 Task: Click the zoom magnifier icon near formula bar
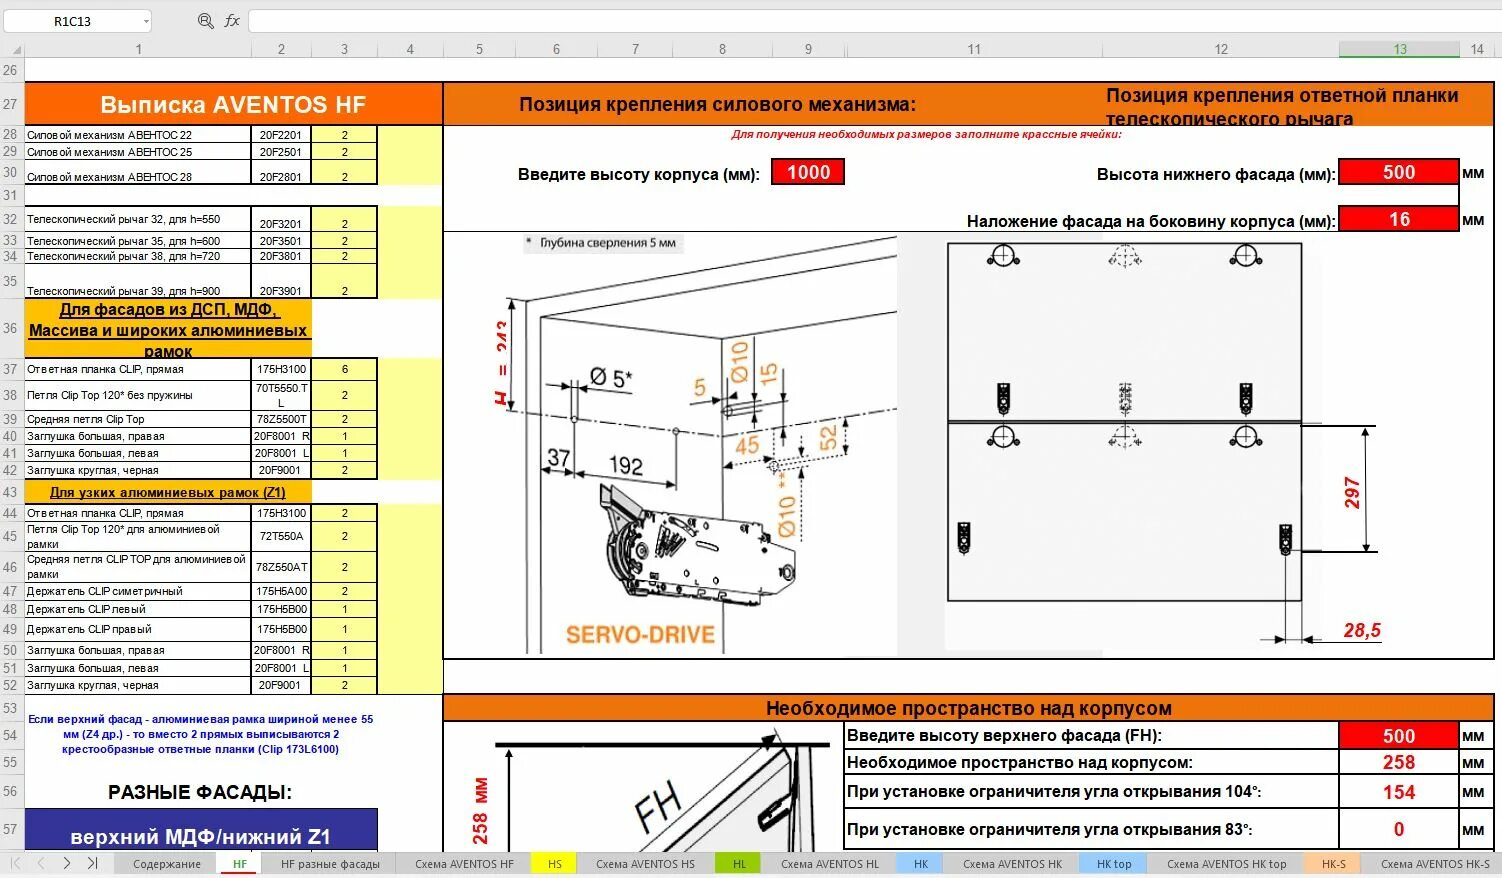pos(205,20)
